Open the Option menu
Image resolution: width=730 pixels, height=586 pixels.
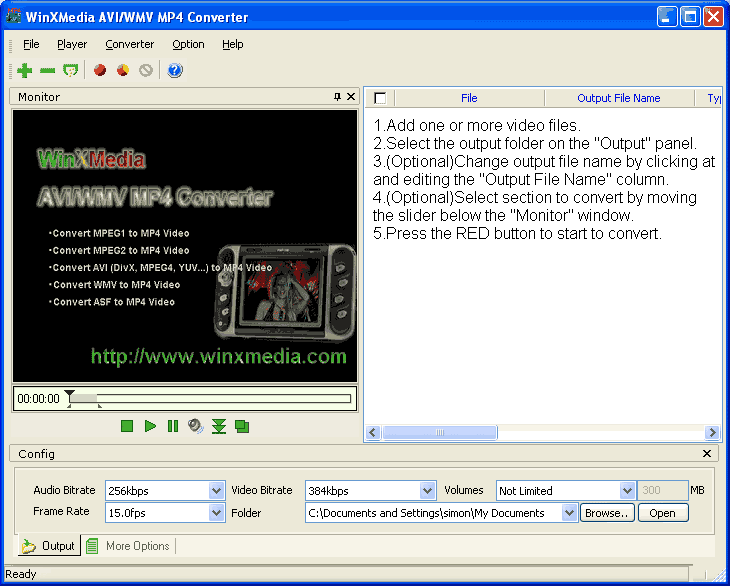pyautogui.click(x=188, y=44)
